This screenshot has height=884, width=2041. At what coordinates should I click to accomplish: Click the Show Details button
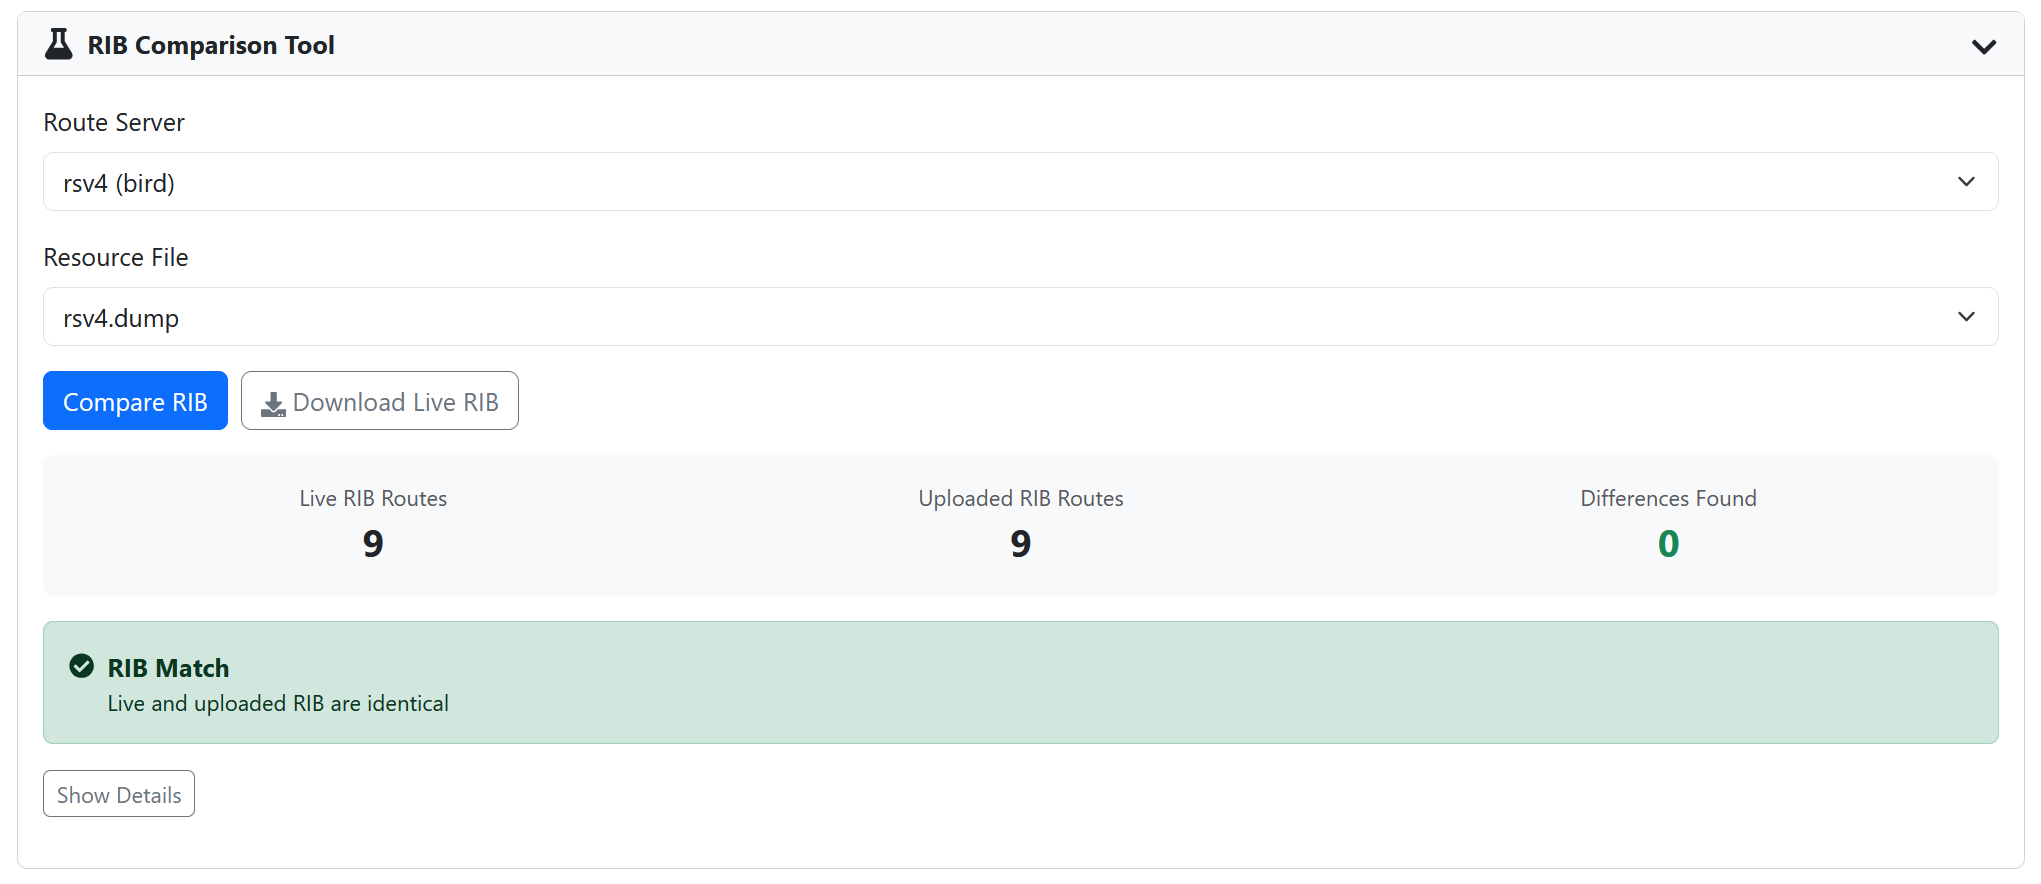click(119, 794)
